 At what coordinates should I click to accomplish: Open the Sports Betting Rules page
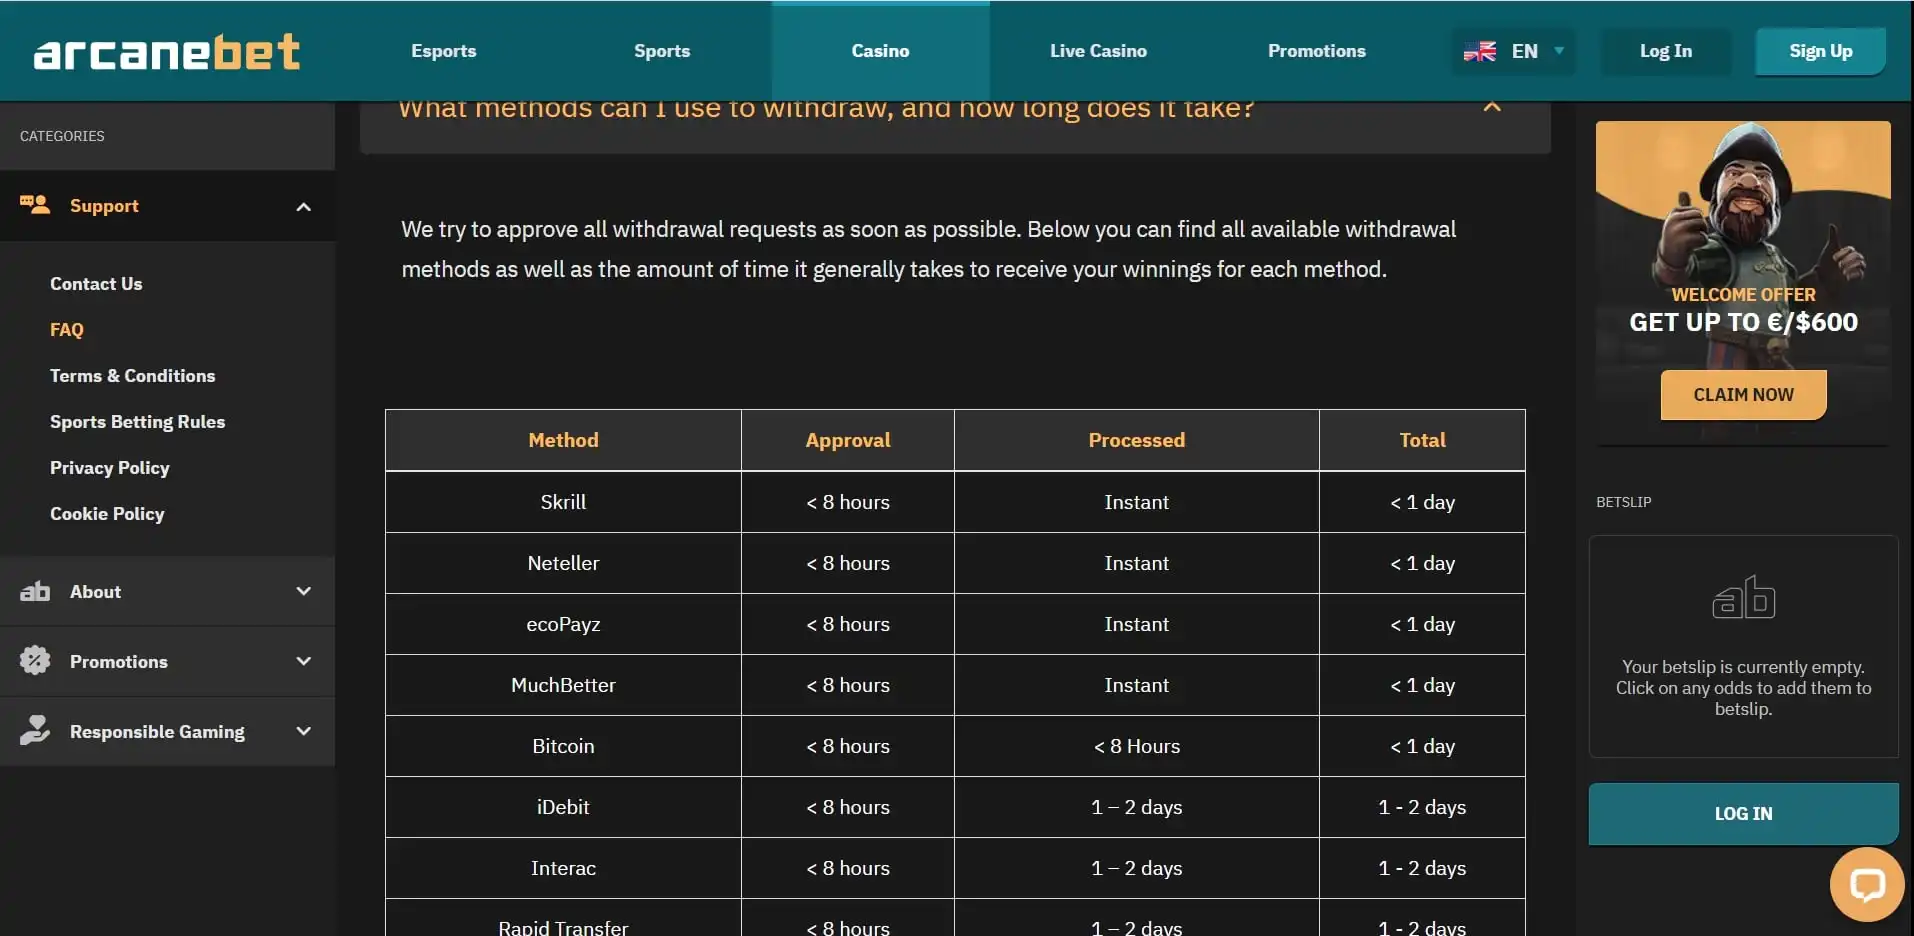coord(137,422)
